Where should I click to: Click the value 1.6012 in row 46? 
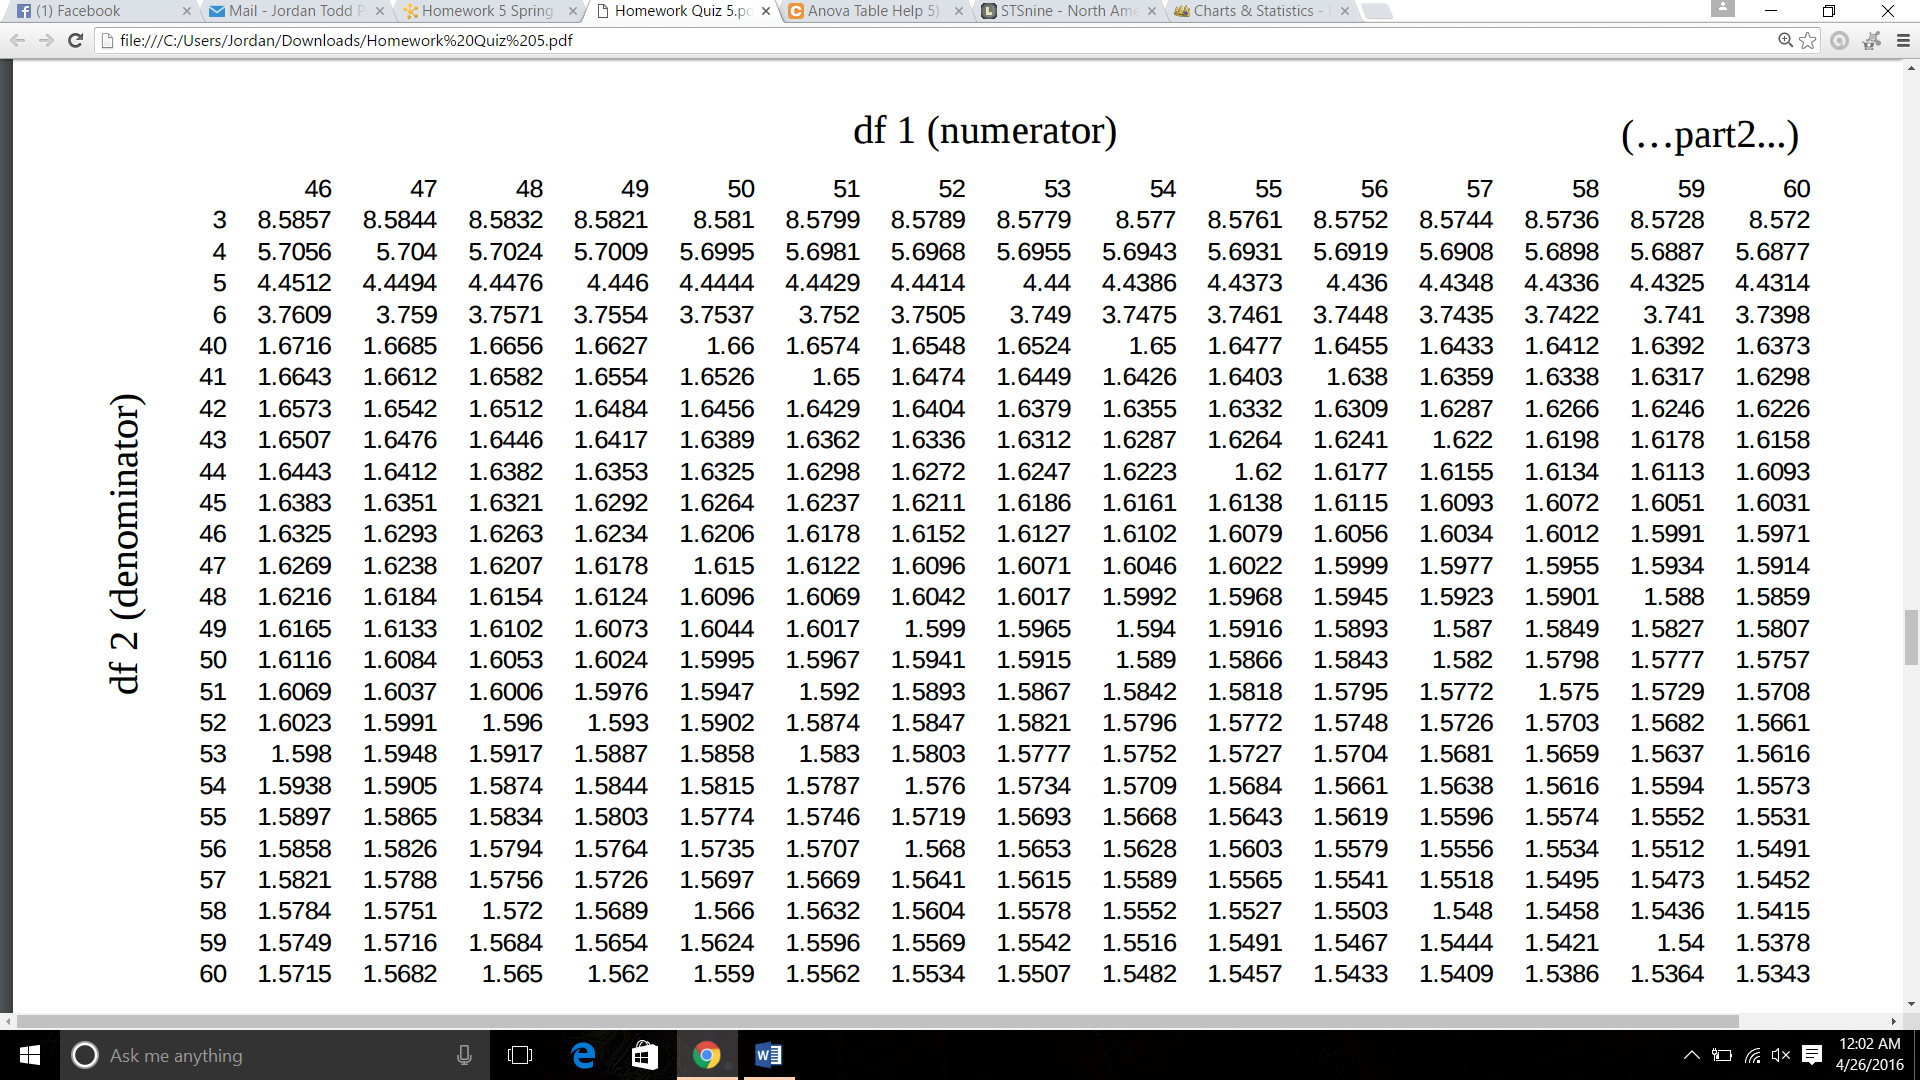1562,534
